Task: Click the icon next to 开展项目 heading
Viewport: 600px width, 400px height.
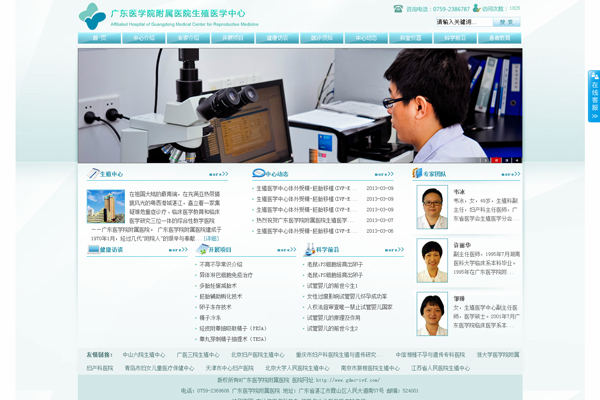Action: [x=202, y=250]
